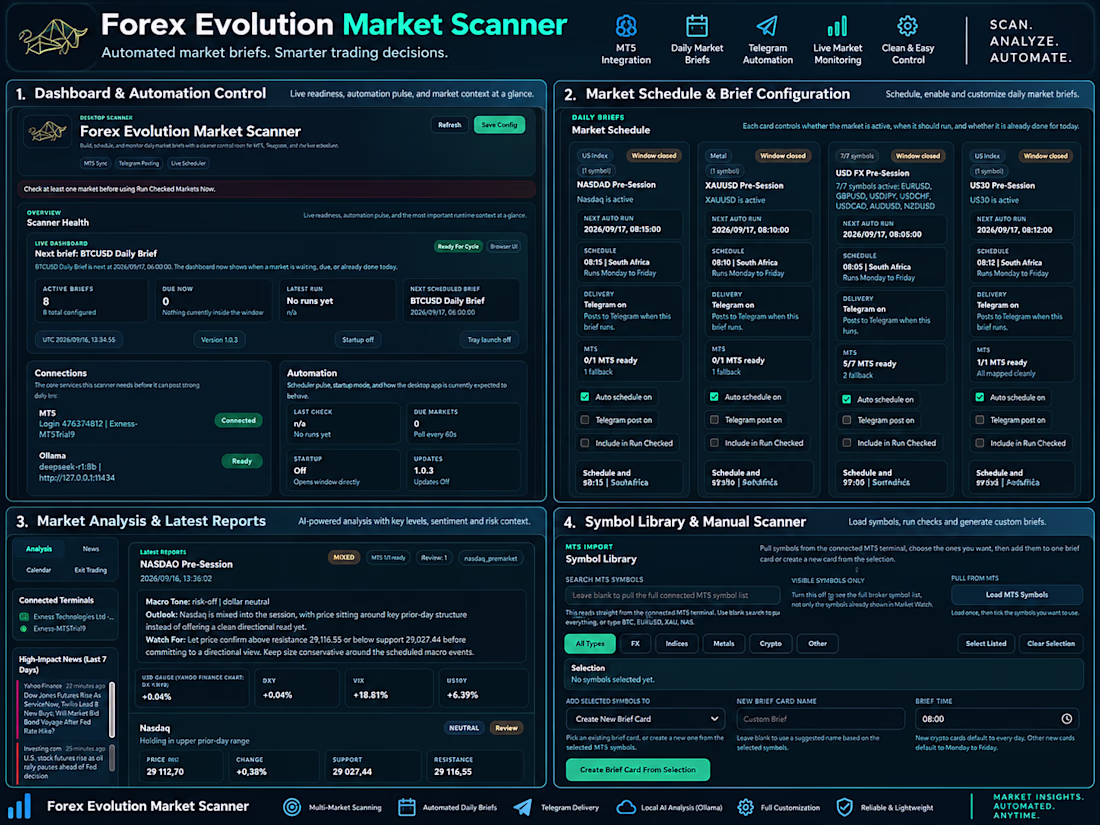
Task: Toggle Auto schedule on for NASDAQ Pre-Session
Action: [x=584, y=397]
